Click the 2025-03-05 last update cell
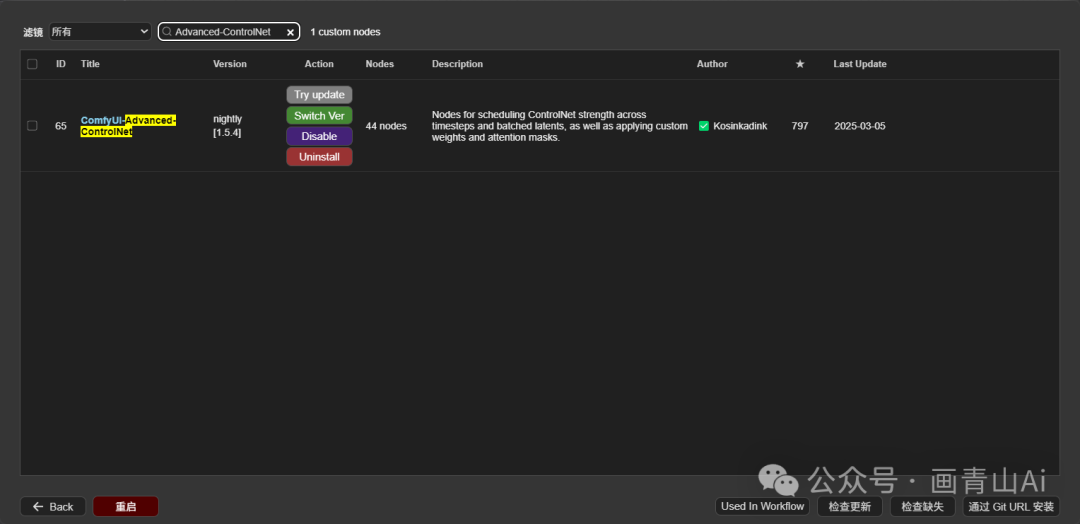 [860, 126]
